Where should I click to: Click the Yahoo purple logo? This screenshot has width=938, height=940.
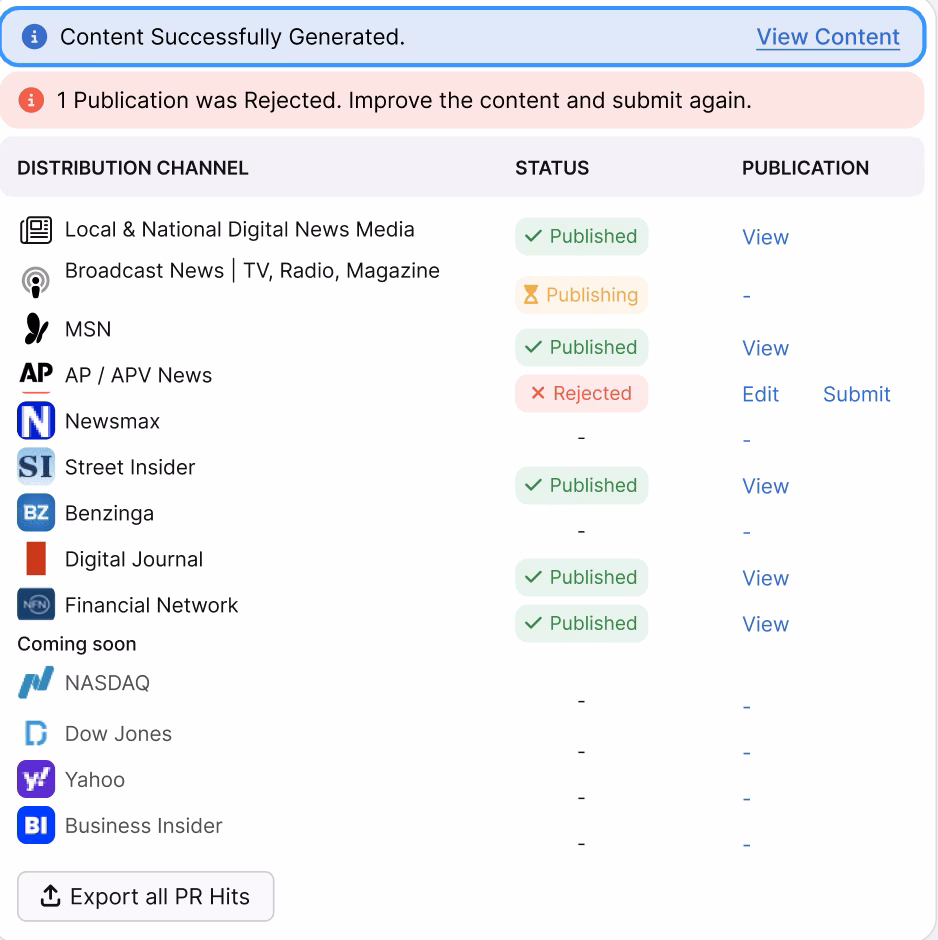(36, 780)
